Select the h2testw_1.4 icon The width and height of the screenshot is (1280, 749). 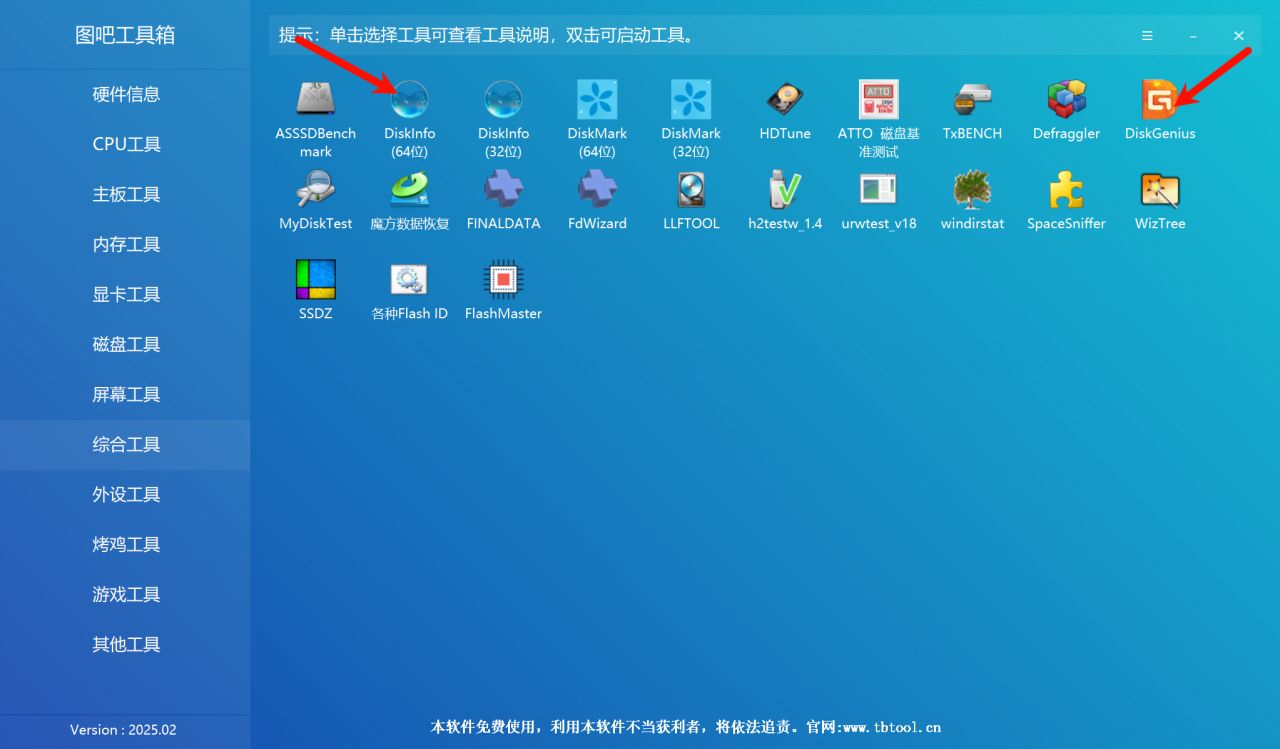pos(785,190)
